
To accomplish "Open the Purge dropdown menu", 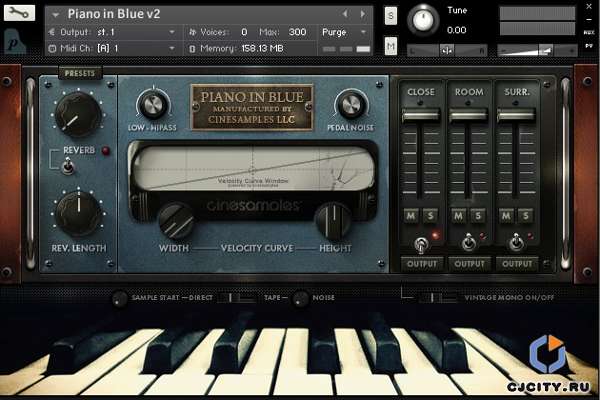I will (x=344, y=32).
